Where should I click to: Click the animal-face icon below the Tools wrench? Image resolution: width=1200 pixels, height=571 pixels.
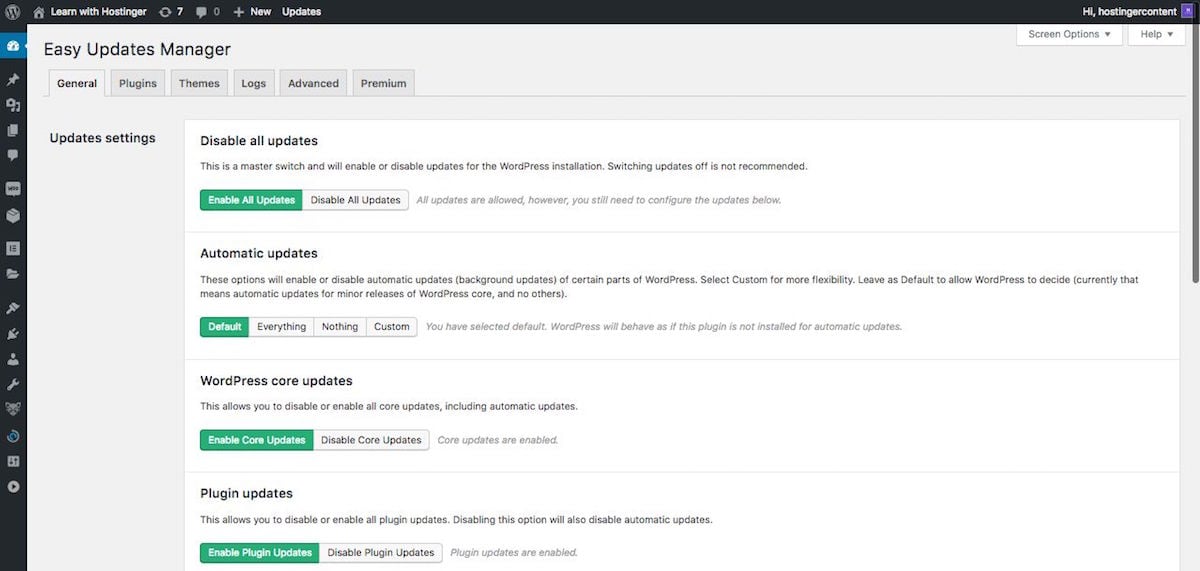(13, 409)
